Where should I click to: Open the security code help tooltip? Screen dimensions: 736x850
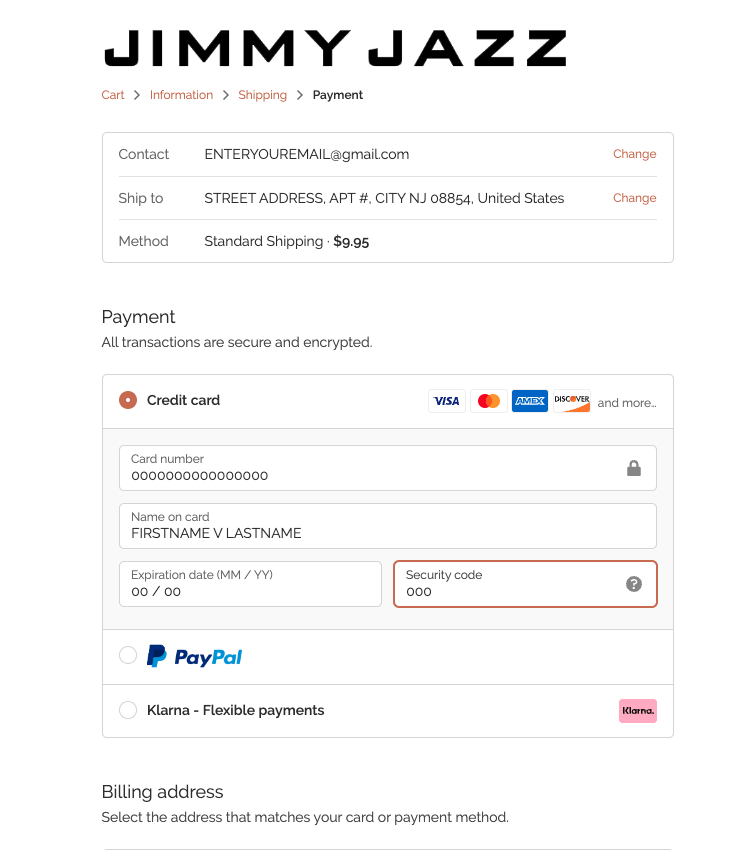634,584
